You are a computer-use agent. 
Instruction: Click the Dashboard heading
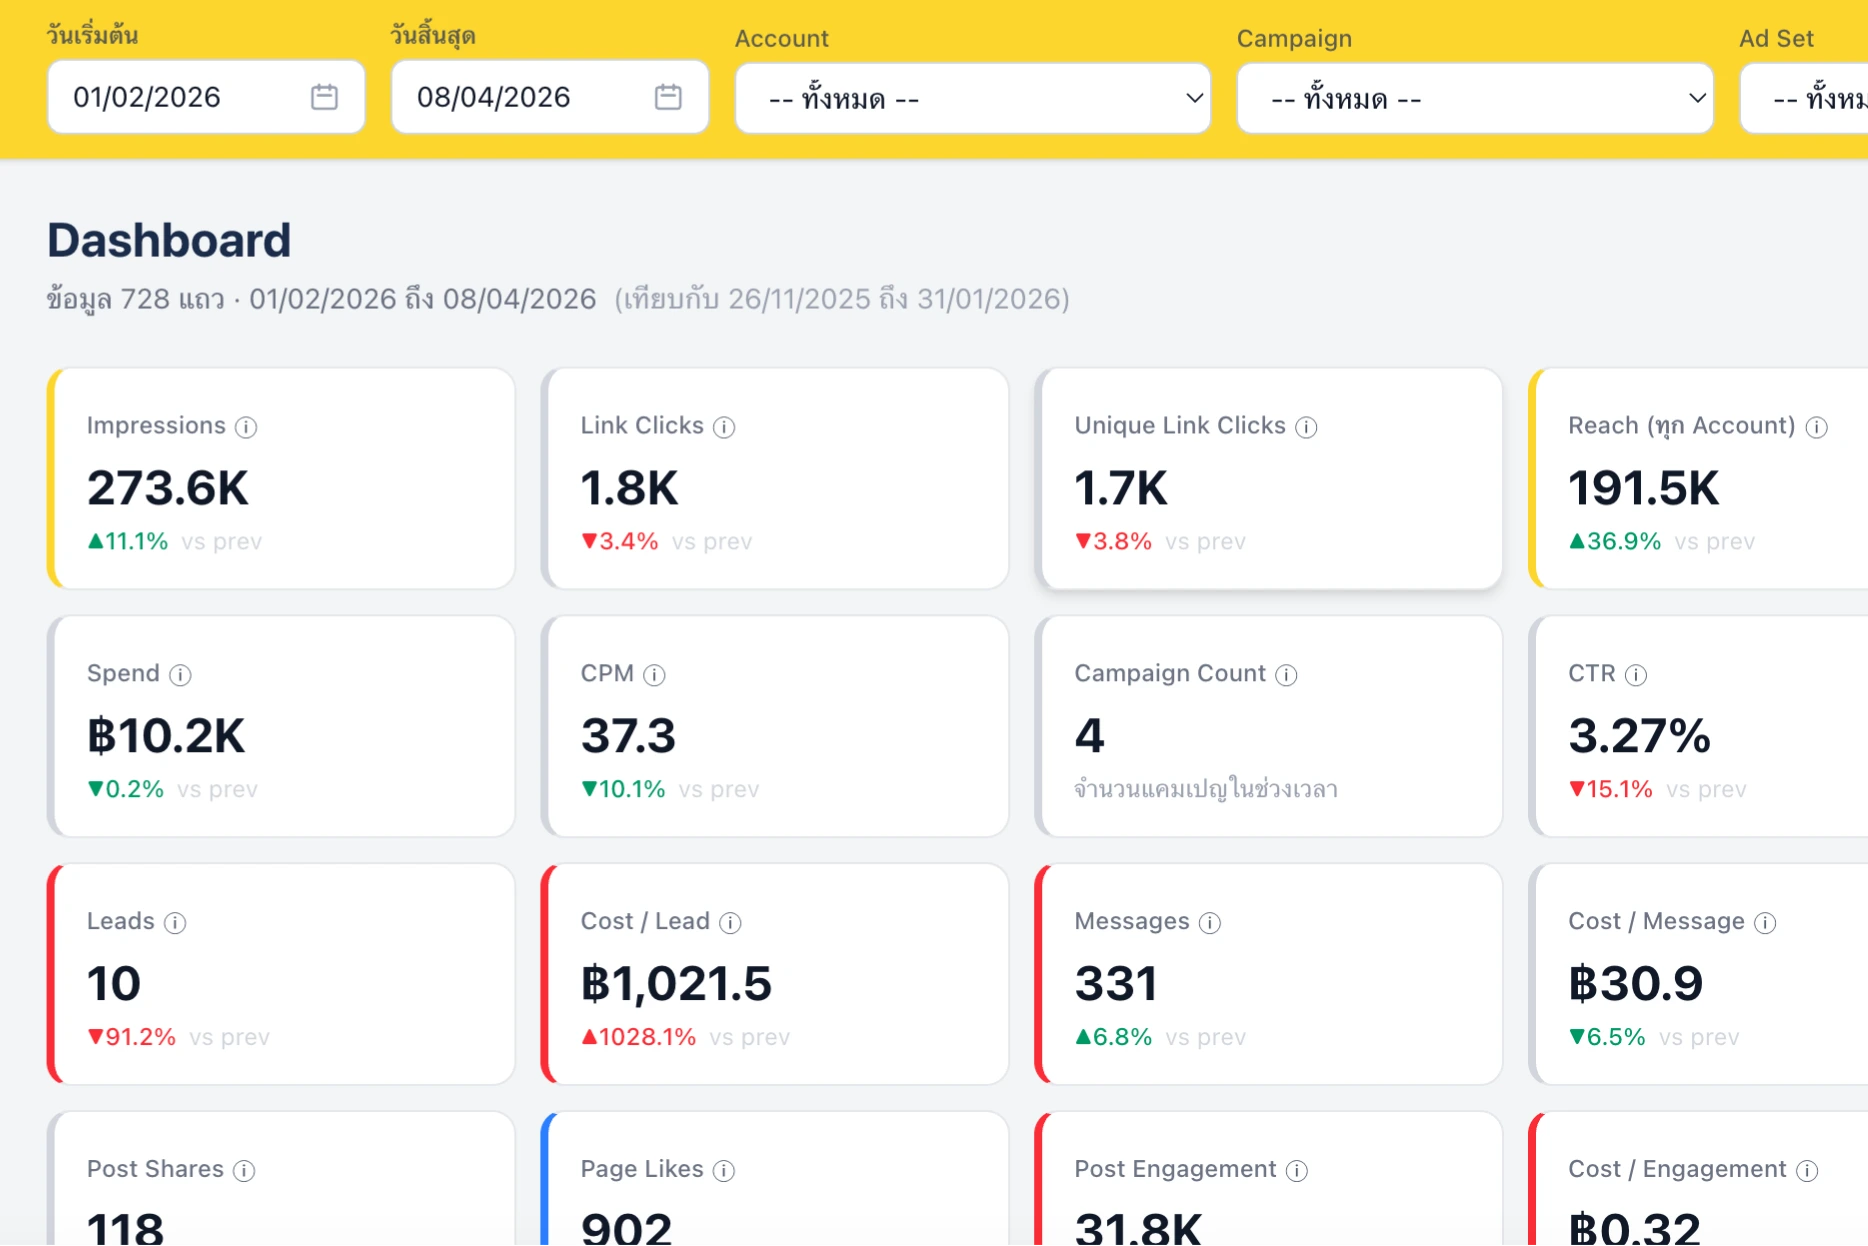click(169, 240)
